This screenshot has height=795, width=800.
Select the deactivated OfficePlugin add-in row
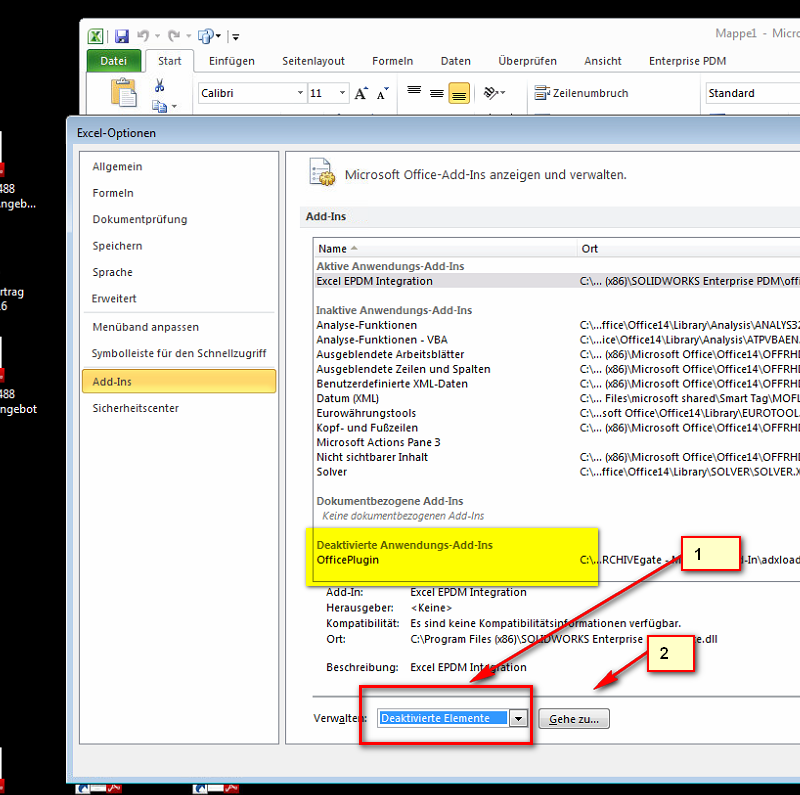point(557,560)
